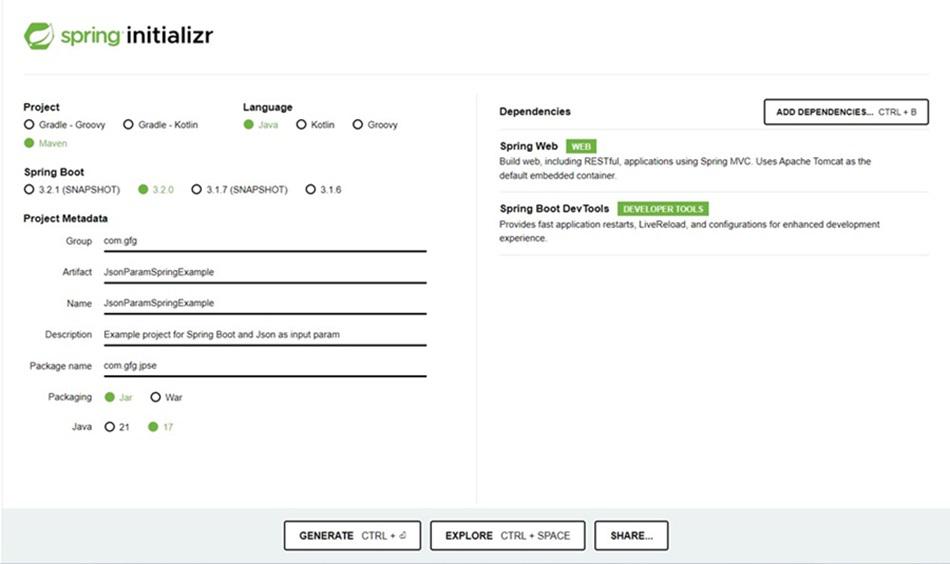Pick Kotlin as the language
This screenshot has height=564, width=950.
pos(301,125)
